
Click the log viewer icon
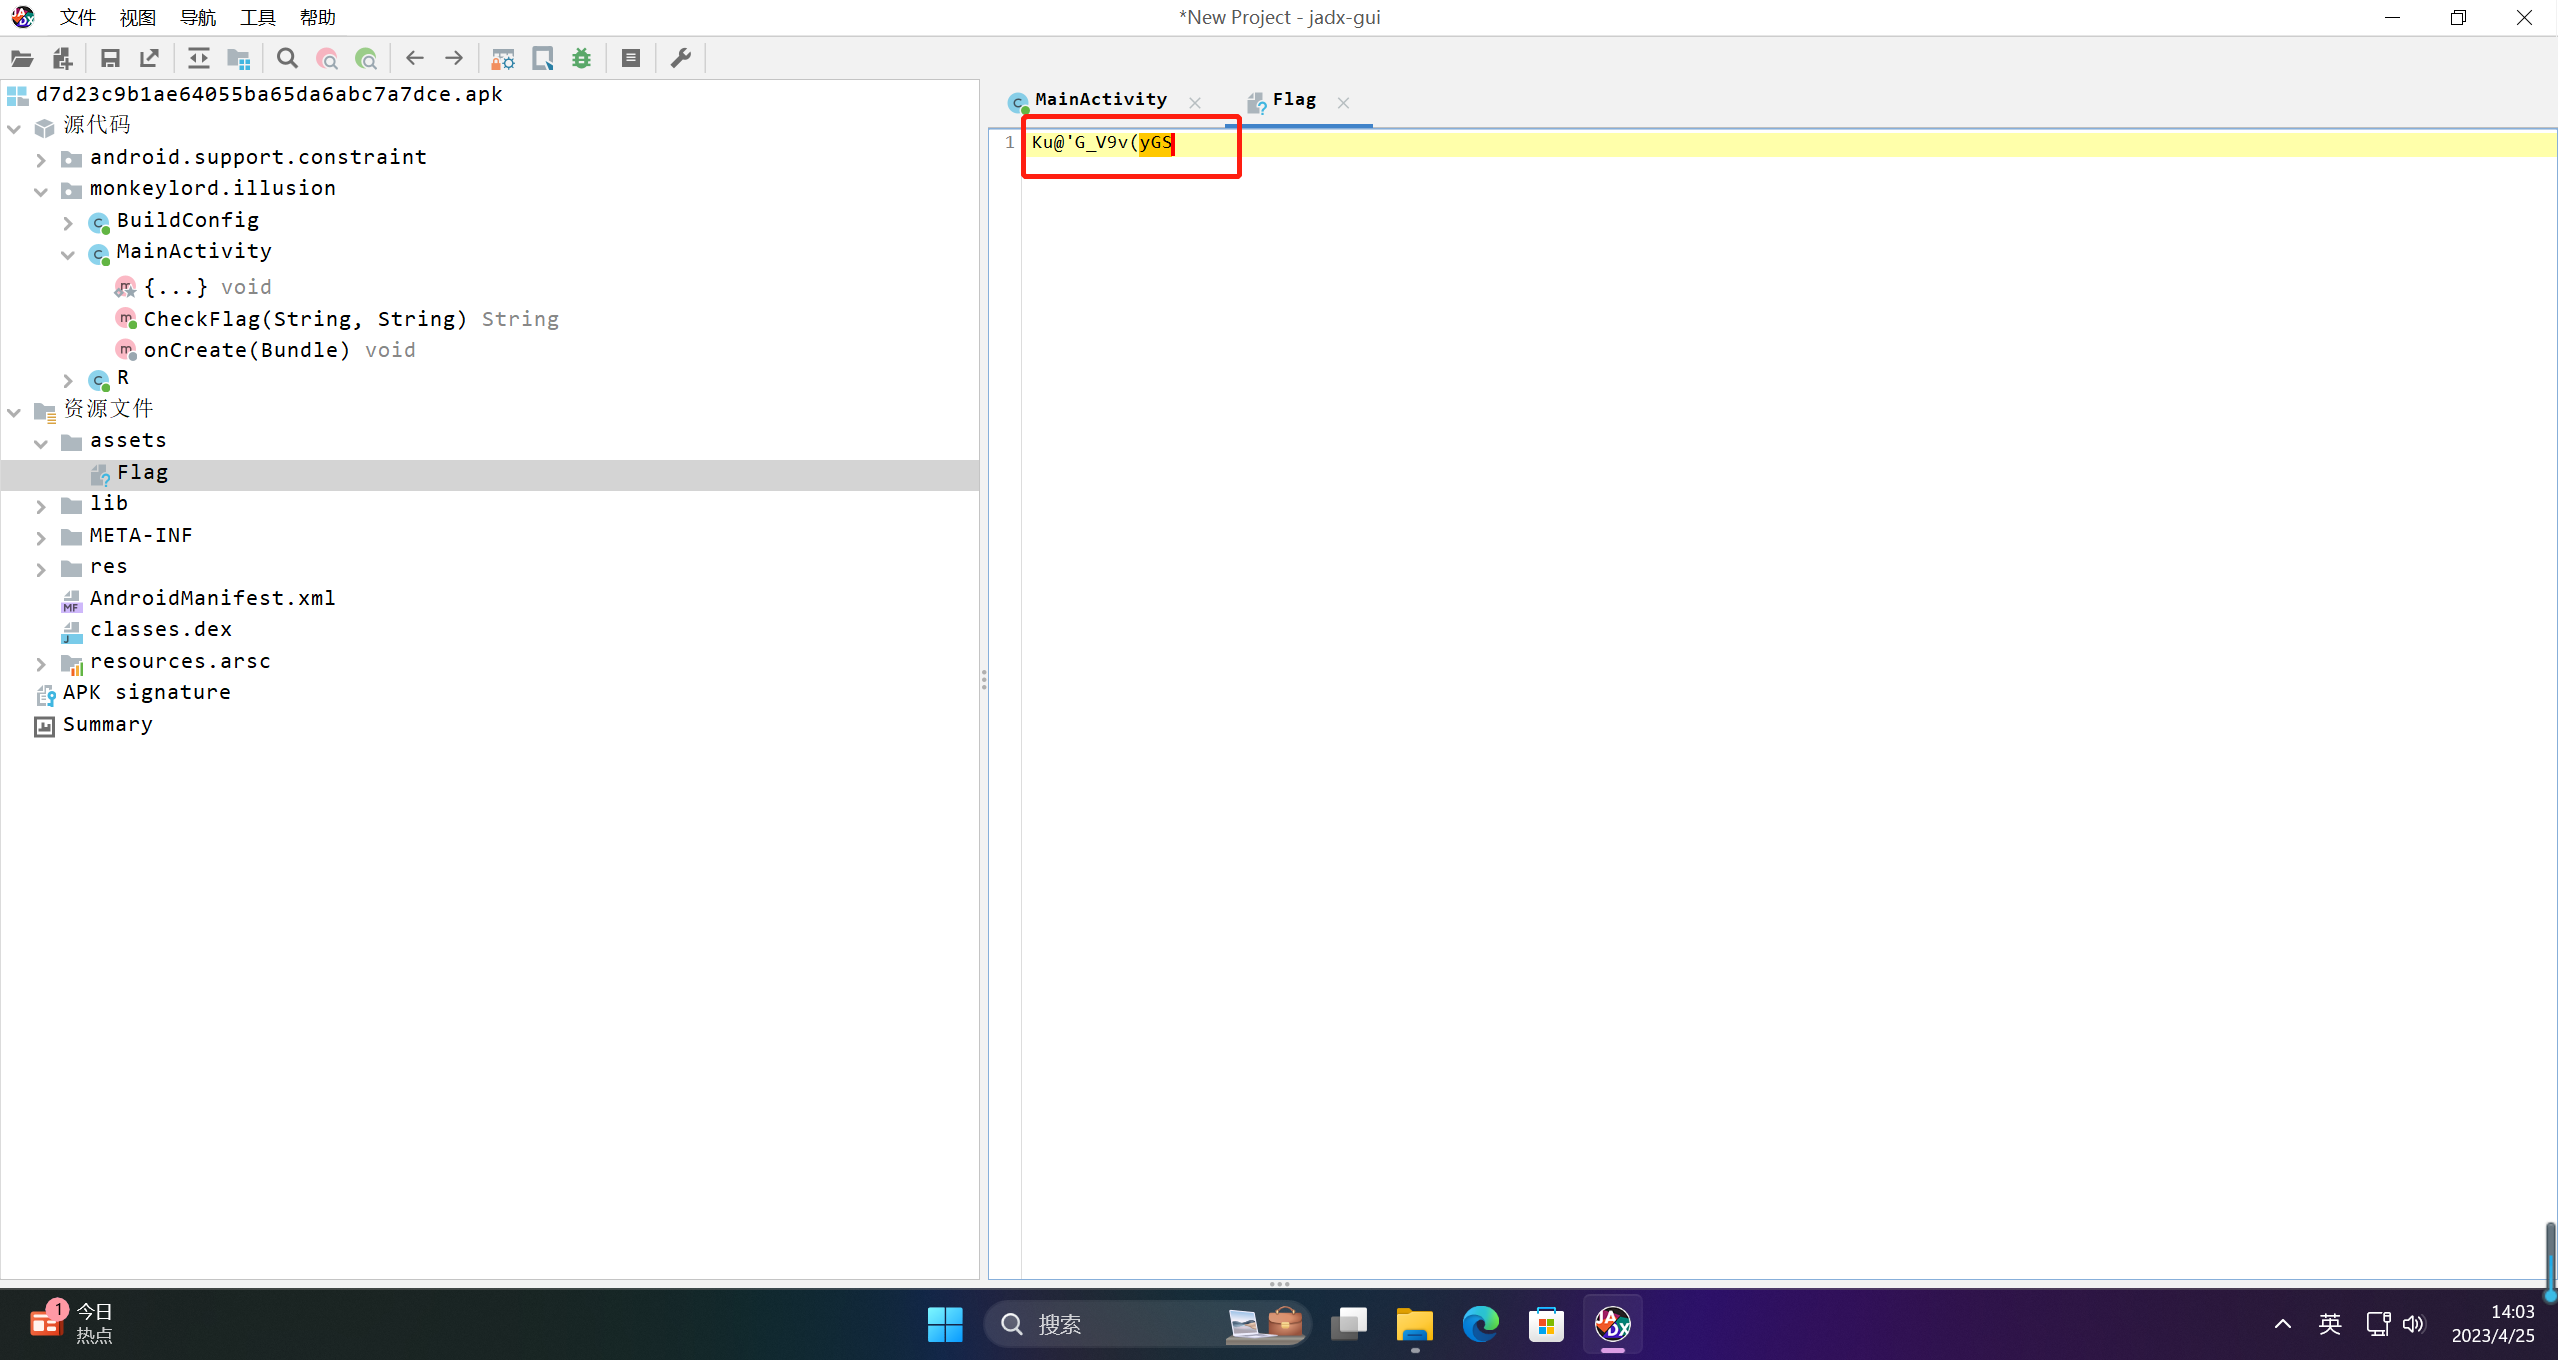tap(631, 59)
